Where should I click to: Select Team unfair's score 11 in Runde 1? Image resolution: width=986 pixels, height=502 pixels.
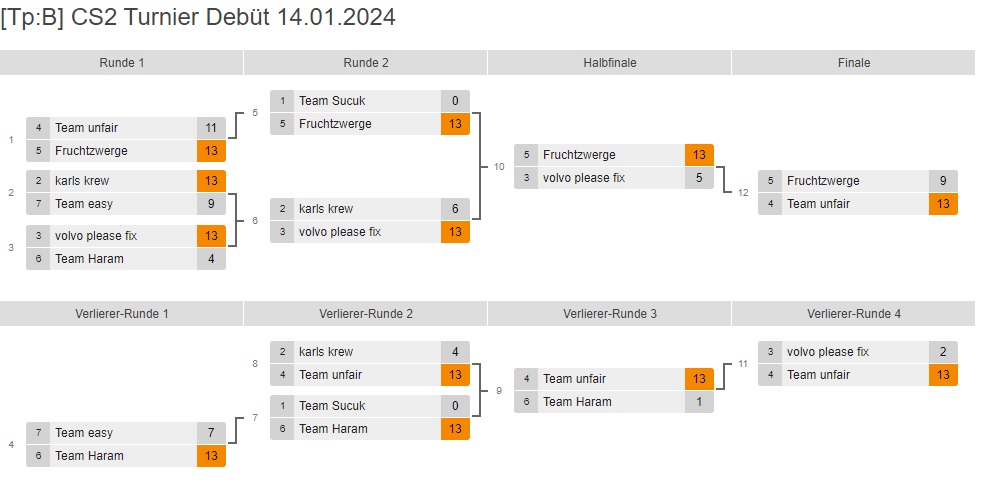click(x=211, y=128)
